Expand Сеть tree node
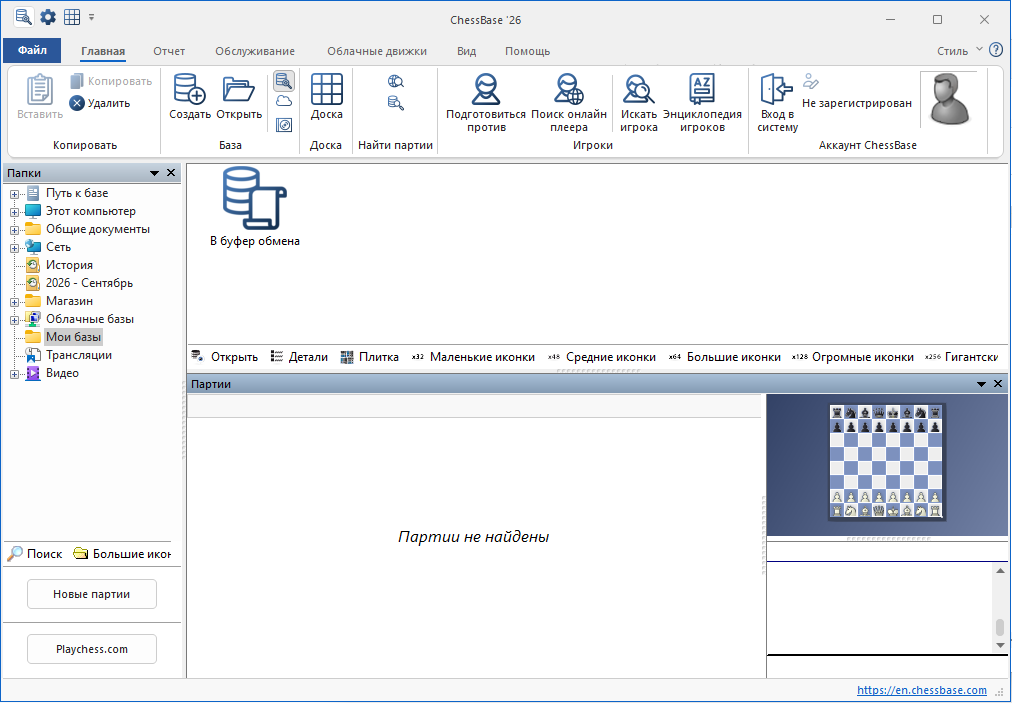This screenshot has width=1012, height=703. pyautogui.click(x=14, y=248)
